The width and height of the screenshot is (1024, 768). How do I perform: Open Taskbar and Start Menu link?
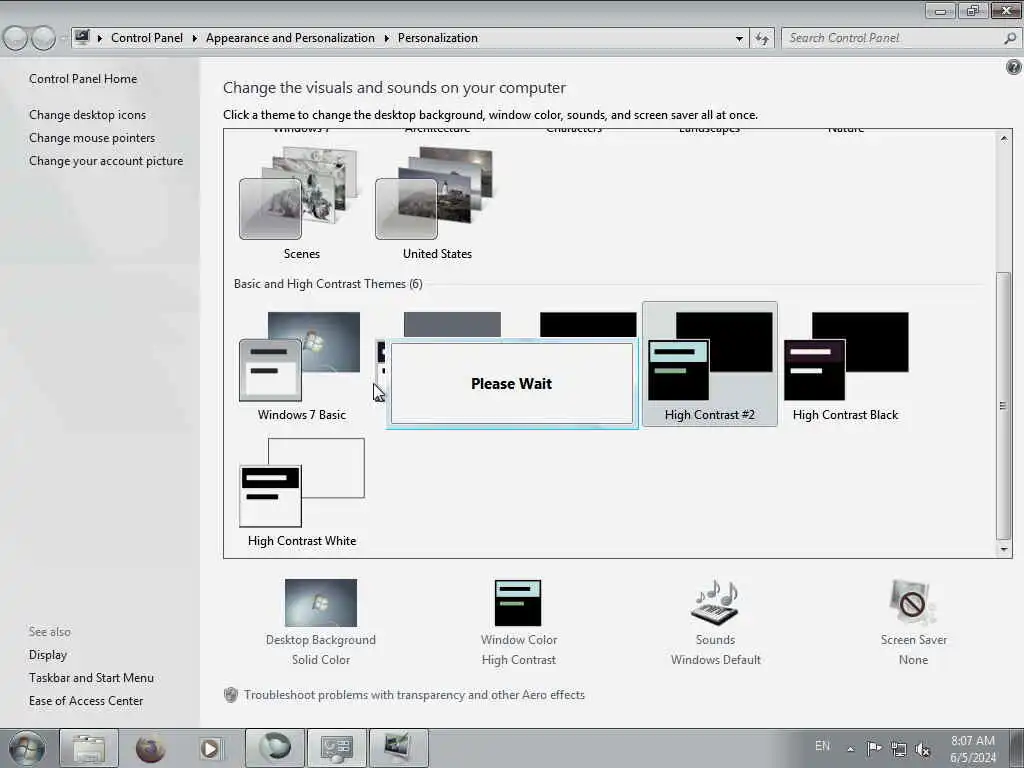click(91, 678)
